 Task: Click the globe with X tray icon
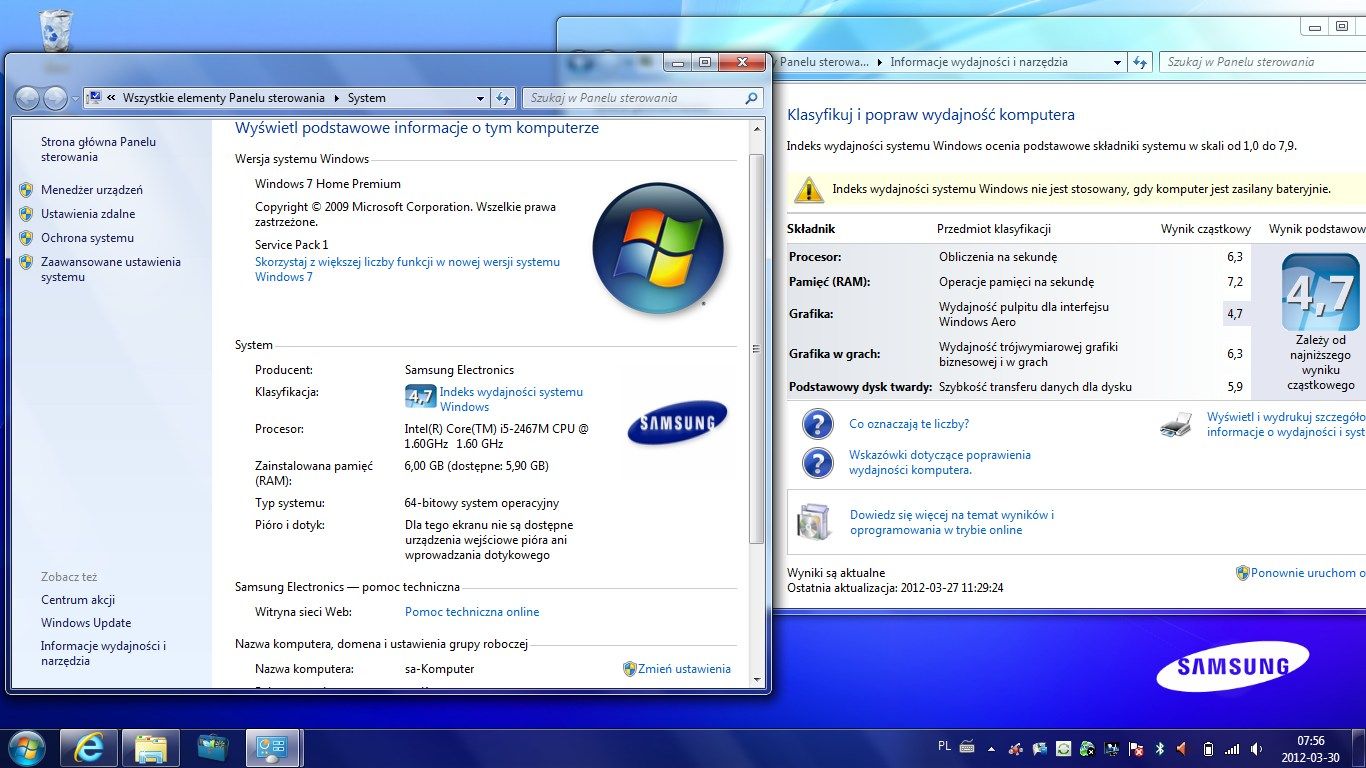(x=1087, y=748)
